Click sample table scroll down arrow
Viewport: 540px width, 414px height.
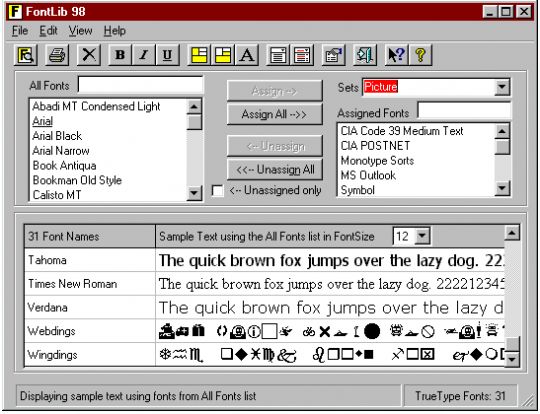pos(512,359)
